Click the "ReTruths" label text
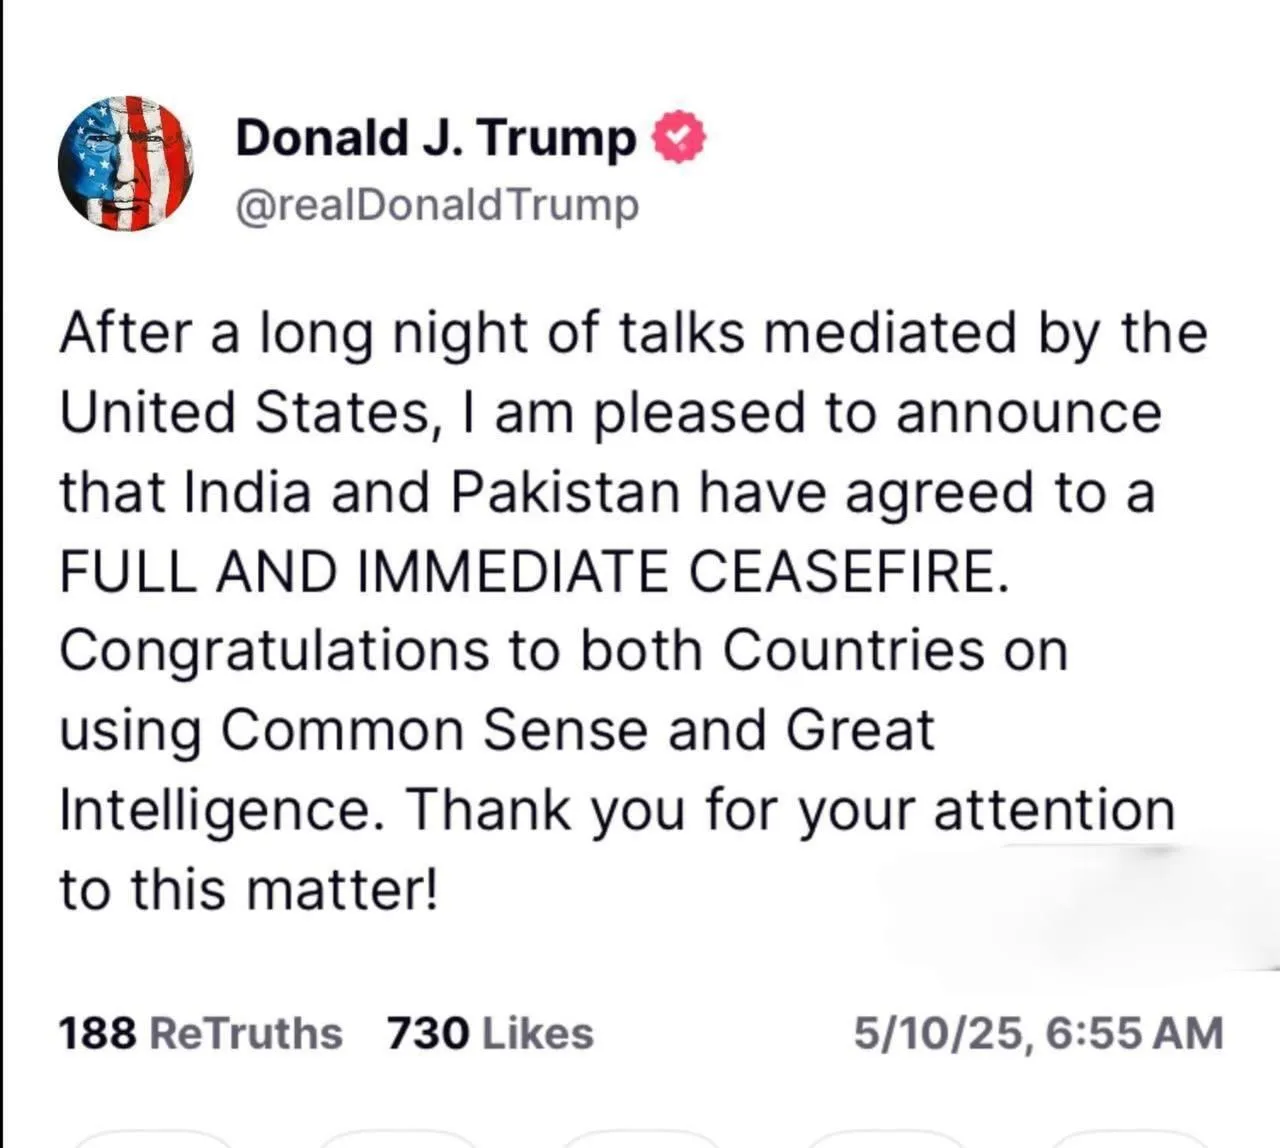Image resolution: width=1280 pixels, height=1148 pixels. pyautogui.click(x=245, y=1033)
